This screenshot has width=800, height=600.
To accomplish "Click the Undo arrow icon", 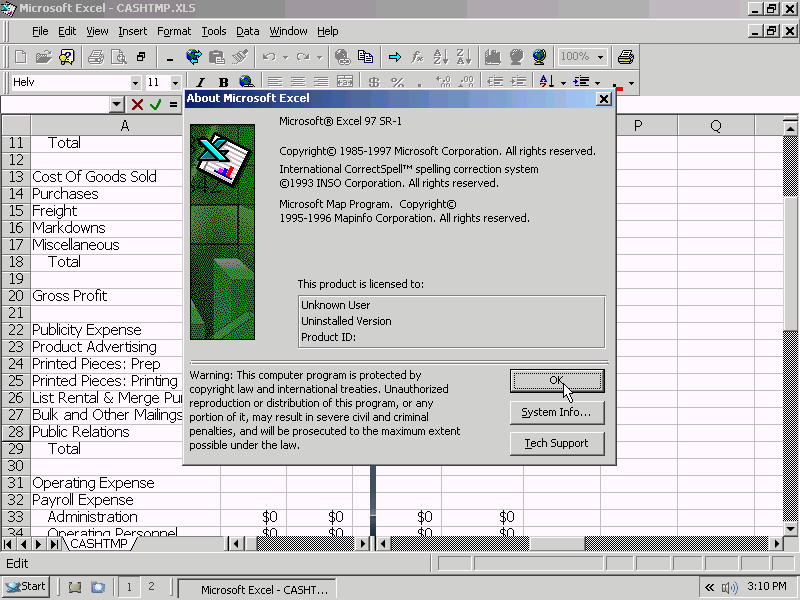I will 269,57.
